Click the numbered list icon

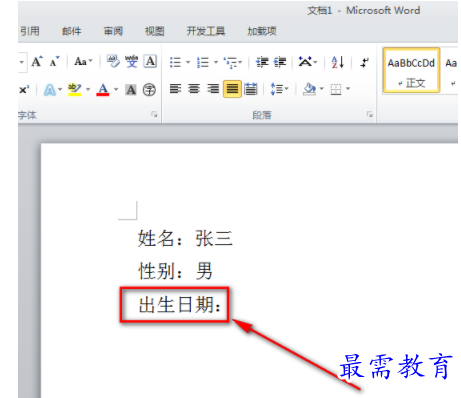point(203,62)
